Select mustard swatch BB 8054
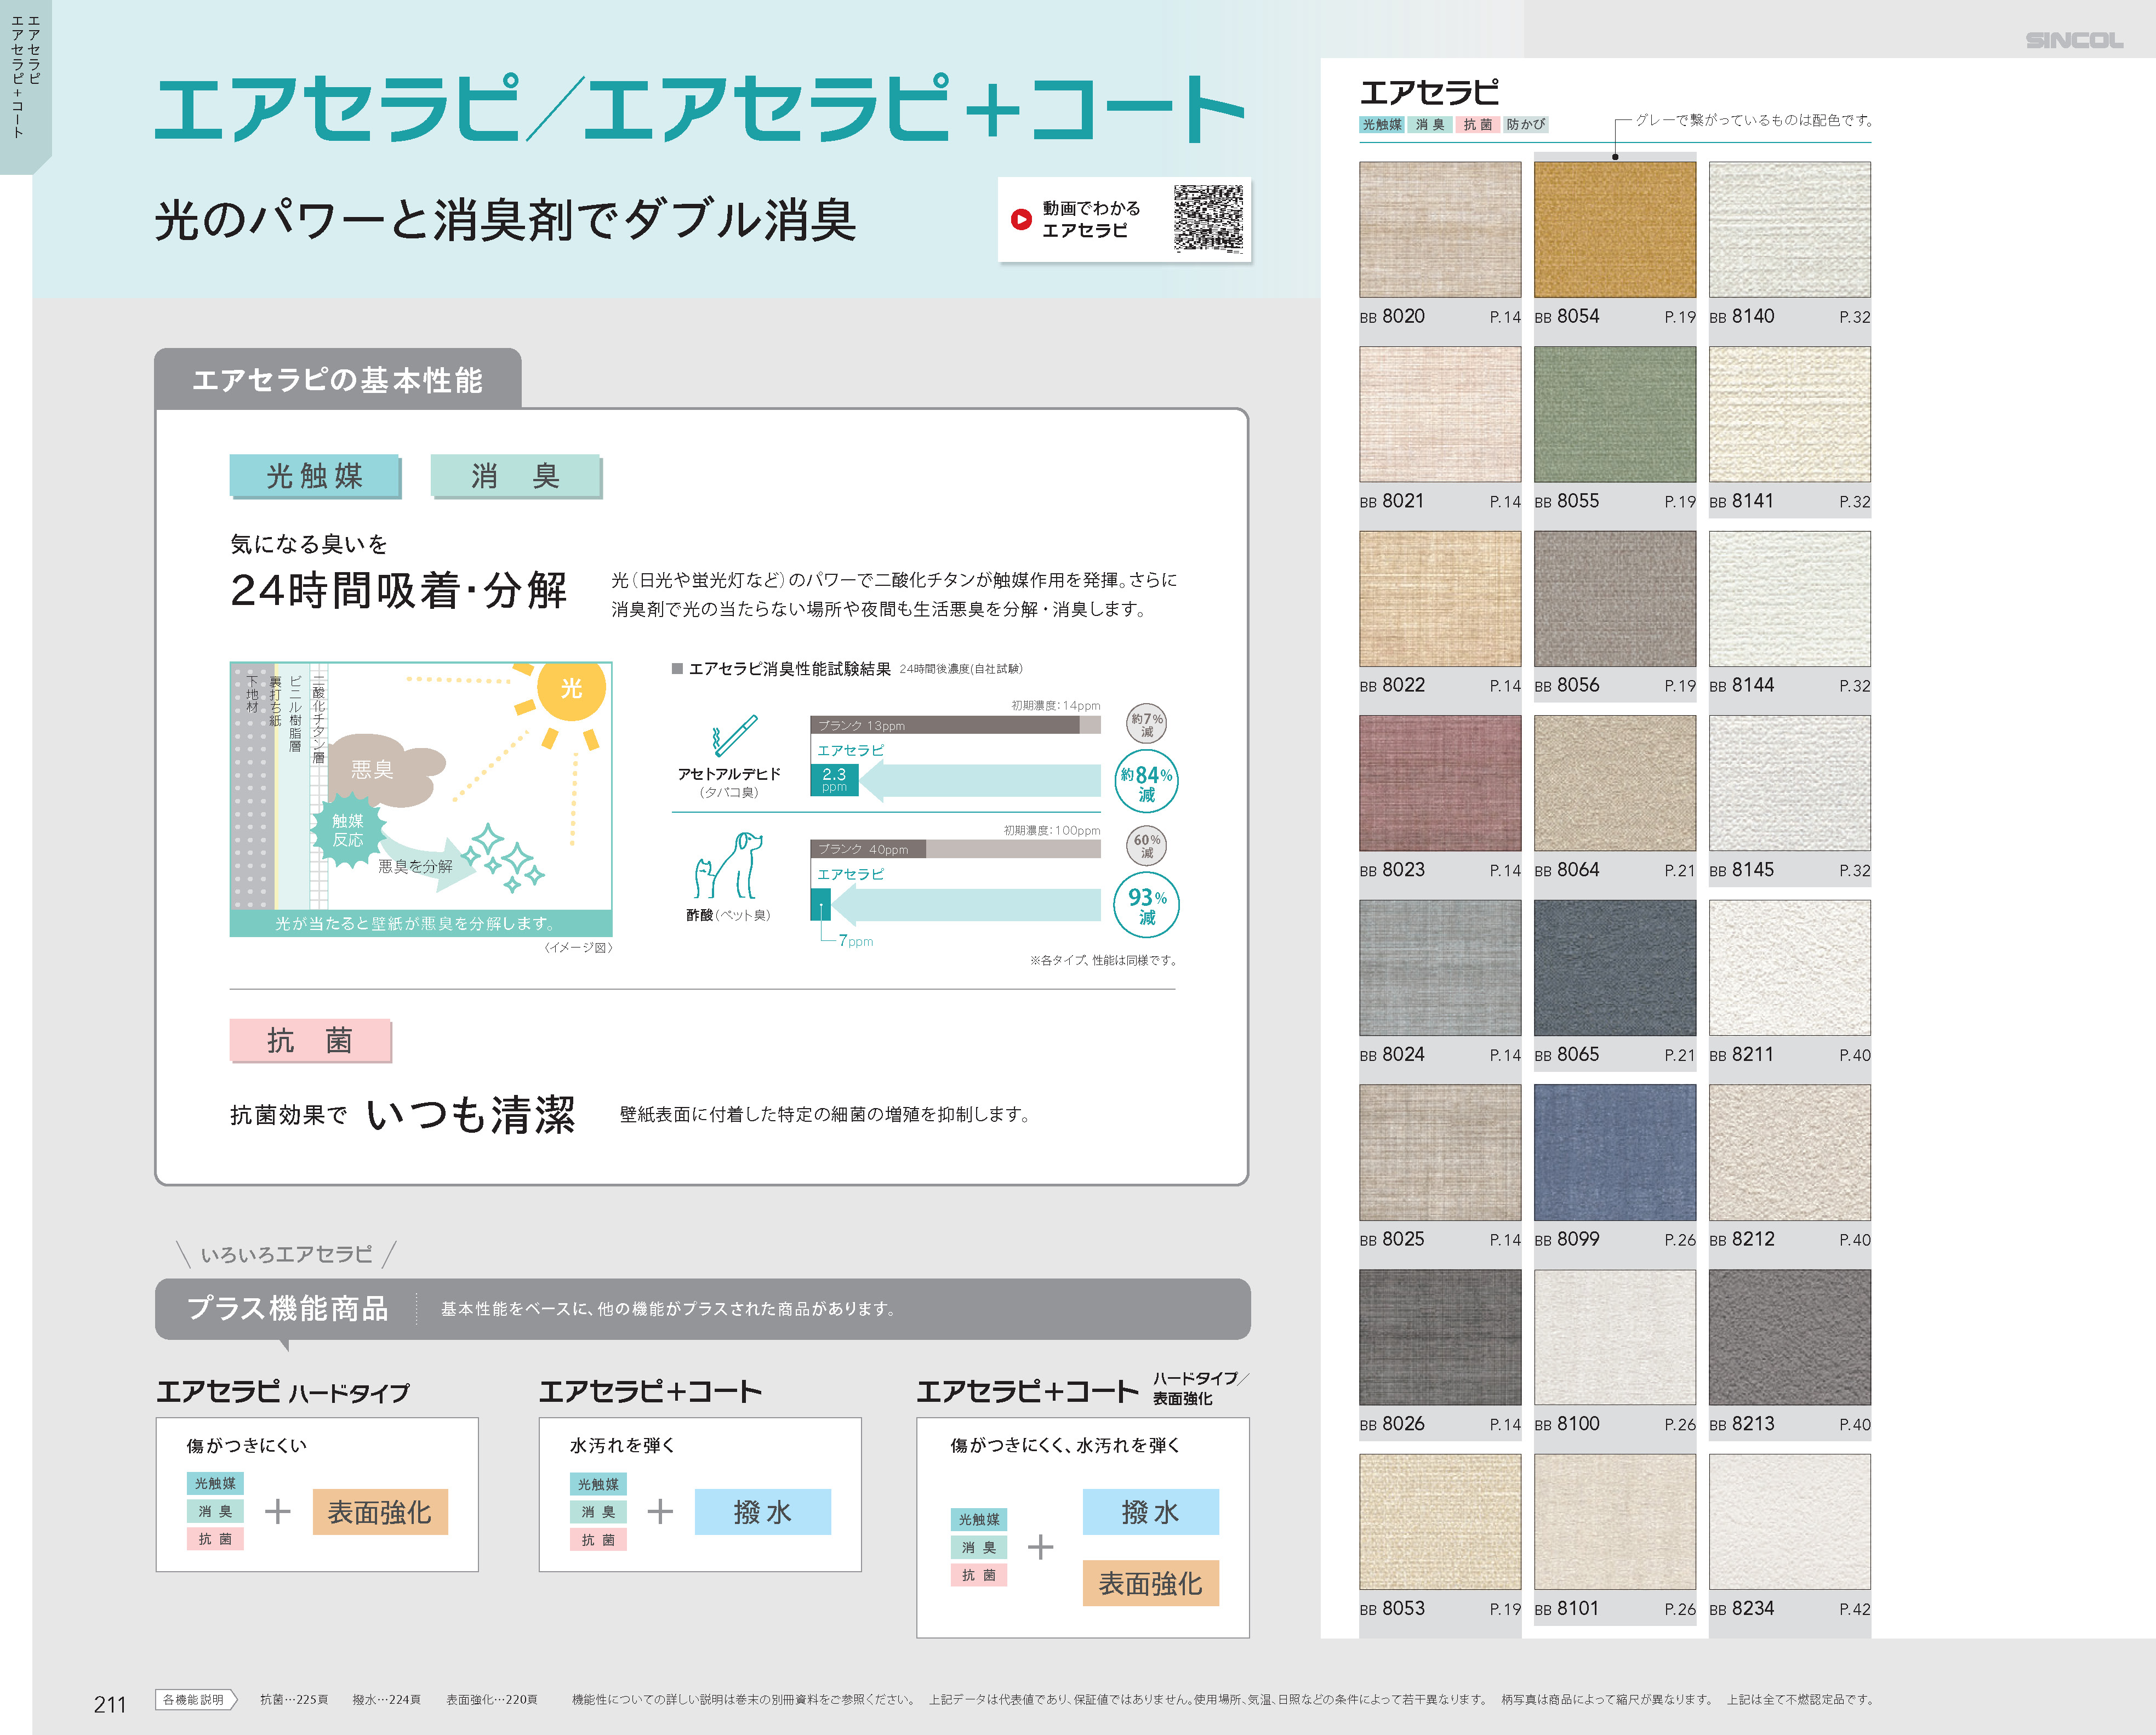The height and width of the screenshot is (1735, 2156). pyautogui.click(x=1614, y=230)
